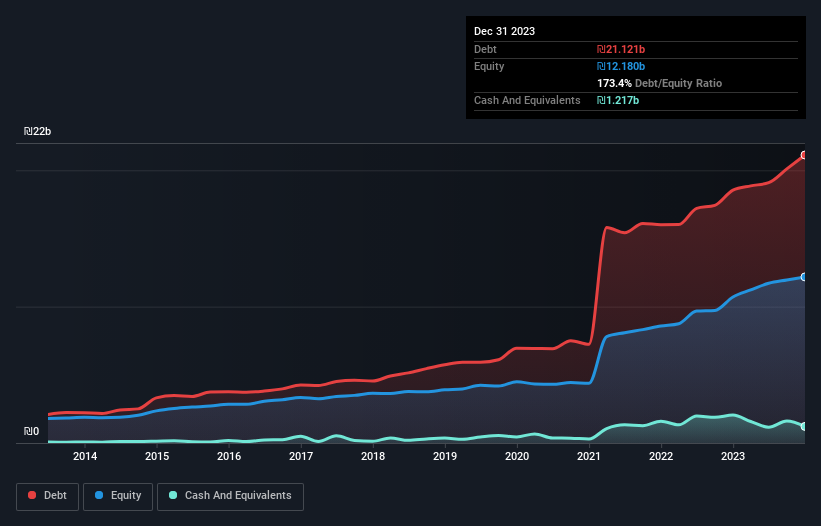Click tooltip Cash And Equivalents row label
Screen dimensions: 821x526
tap(527, 100)
